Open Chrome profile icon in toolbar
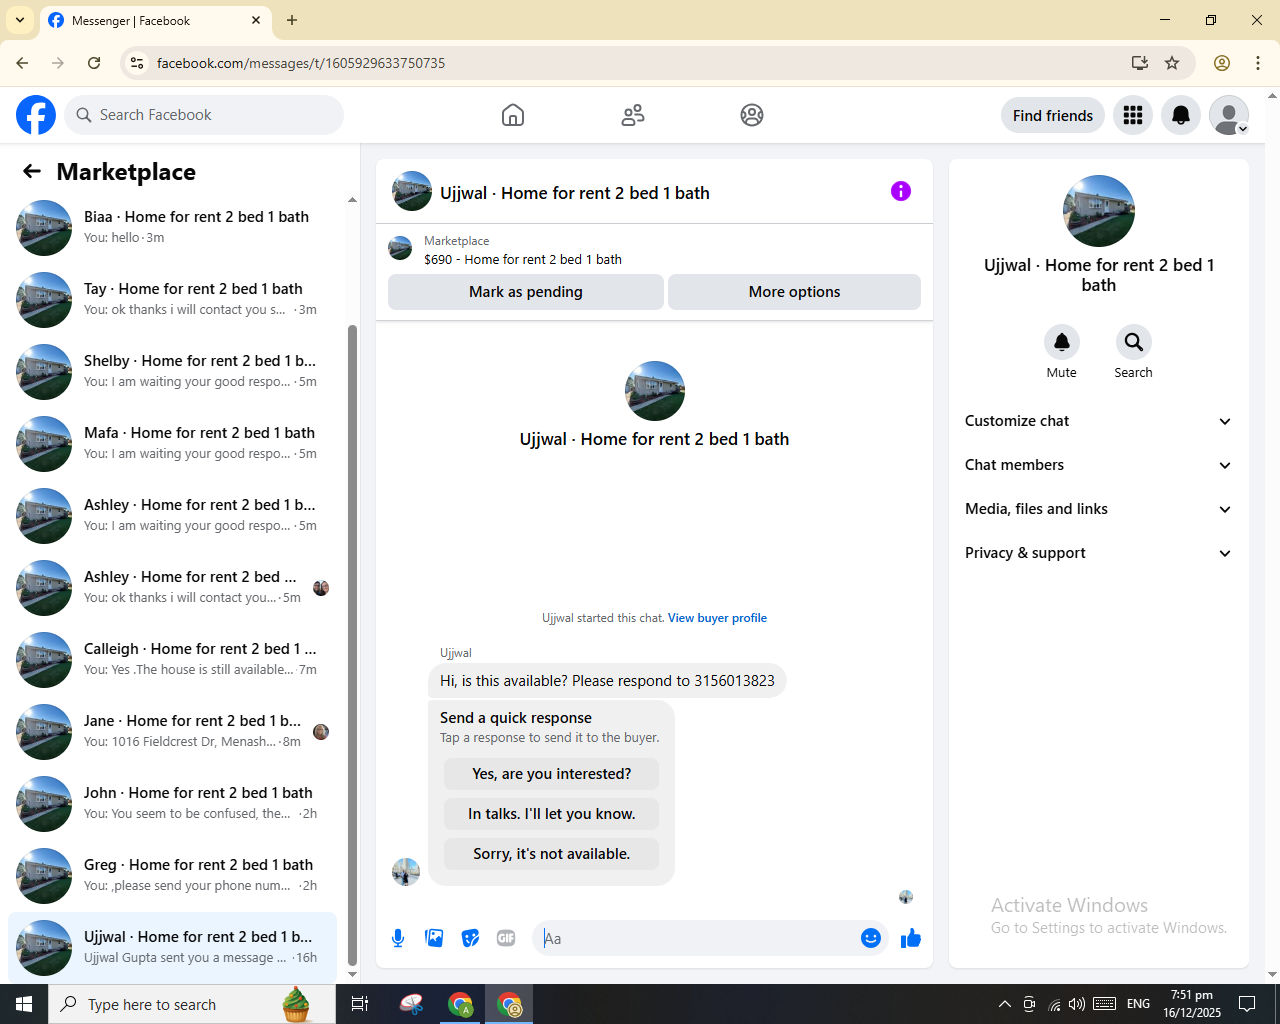Viewport: 1280px width, 1024px height. coord(1222,63)
